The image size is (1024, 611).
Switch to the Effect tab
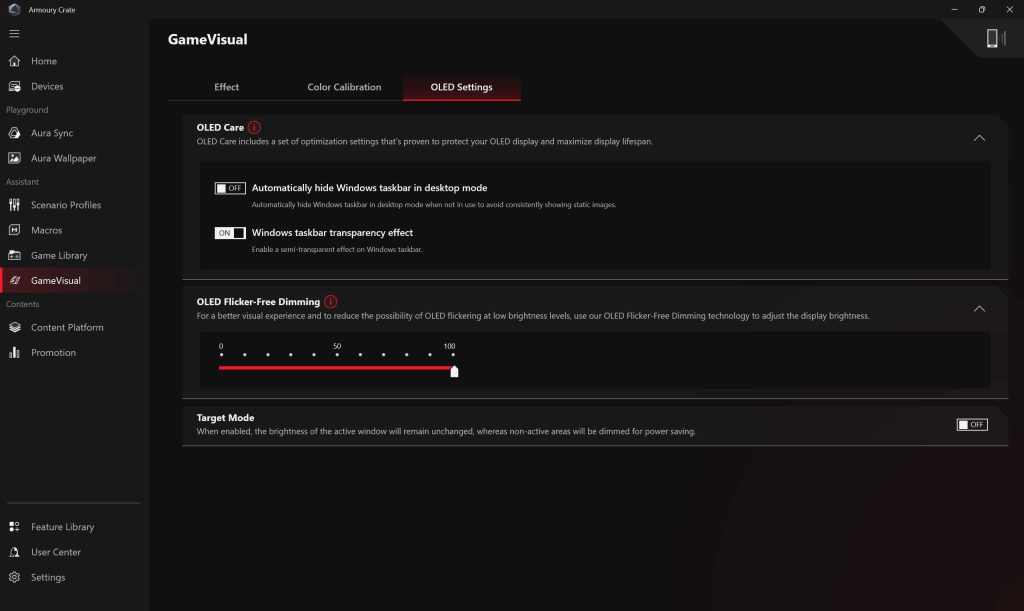point(227,87)
